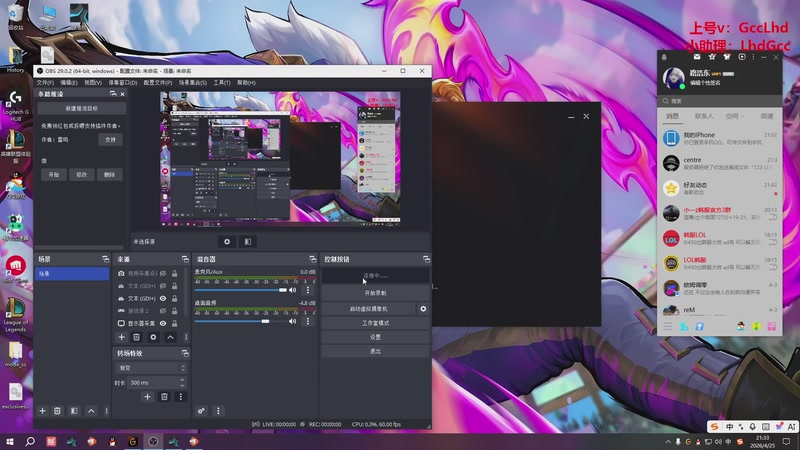This screenshot has width=800, height=450.
Task: Open OBS 工具(T) menu
Action: click(222, 83)
